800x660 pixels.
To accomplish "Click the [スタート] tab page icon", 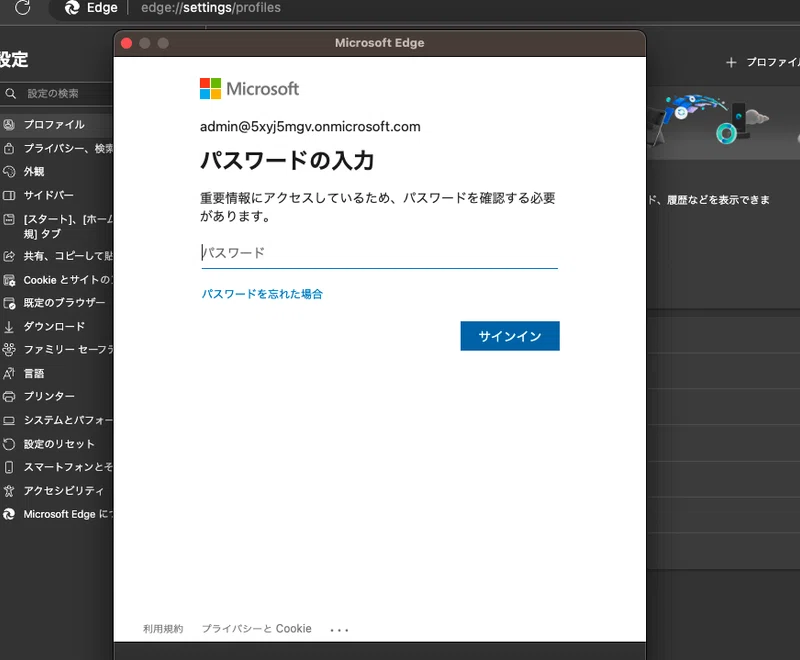I will click(9, 219).
